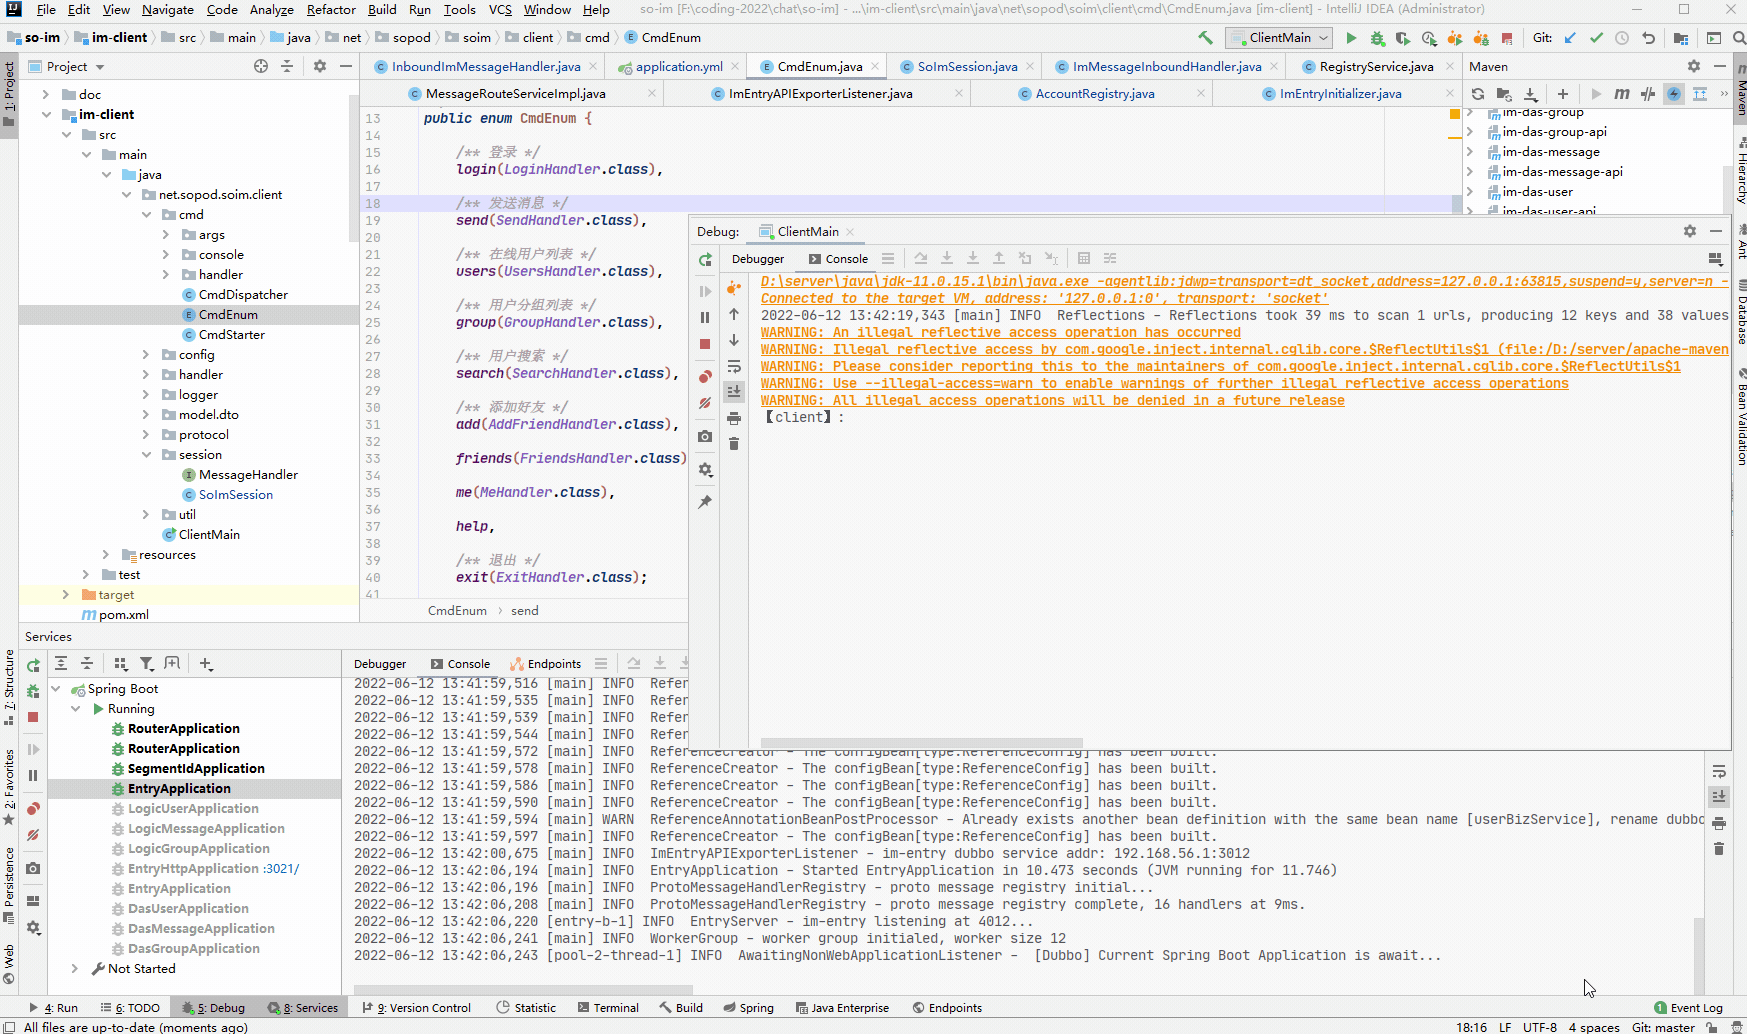Image resolution: width=1747 pixels, height=1034 pixels.
Task: Run ClientMain with coverage
Action: pyautogui.click(x=1403, y=38)
